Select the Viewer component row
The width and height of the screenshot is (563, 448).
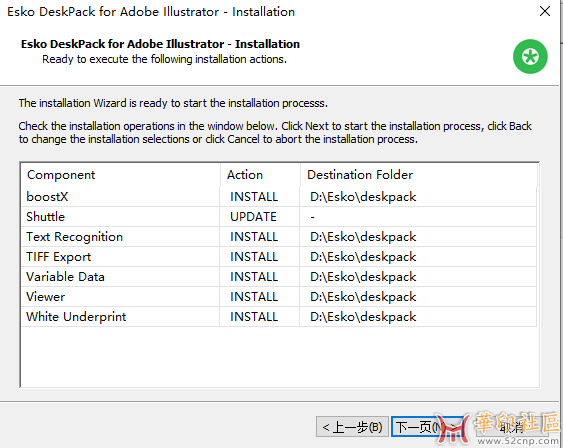[279, 297]
